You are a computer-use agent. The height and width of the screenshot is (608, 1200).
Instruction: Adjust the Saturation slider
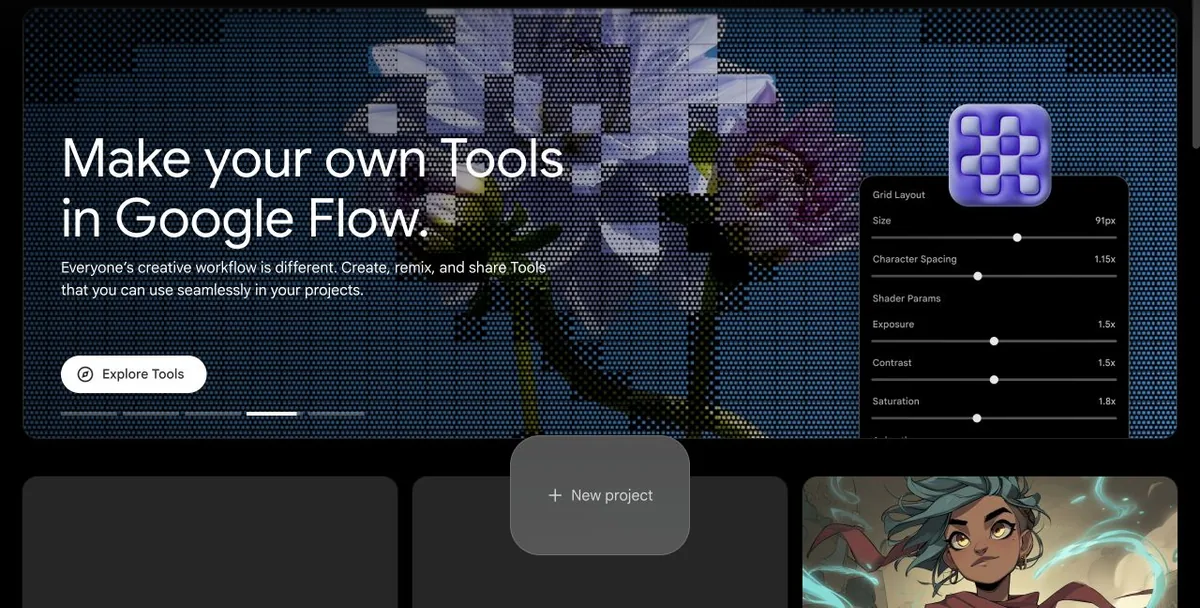(x=994, y=418)
